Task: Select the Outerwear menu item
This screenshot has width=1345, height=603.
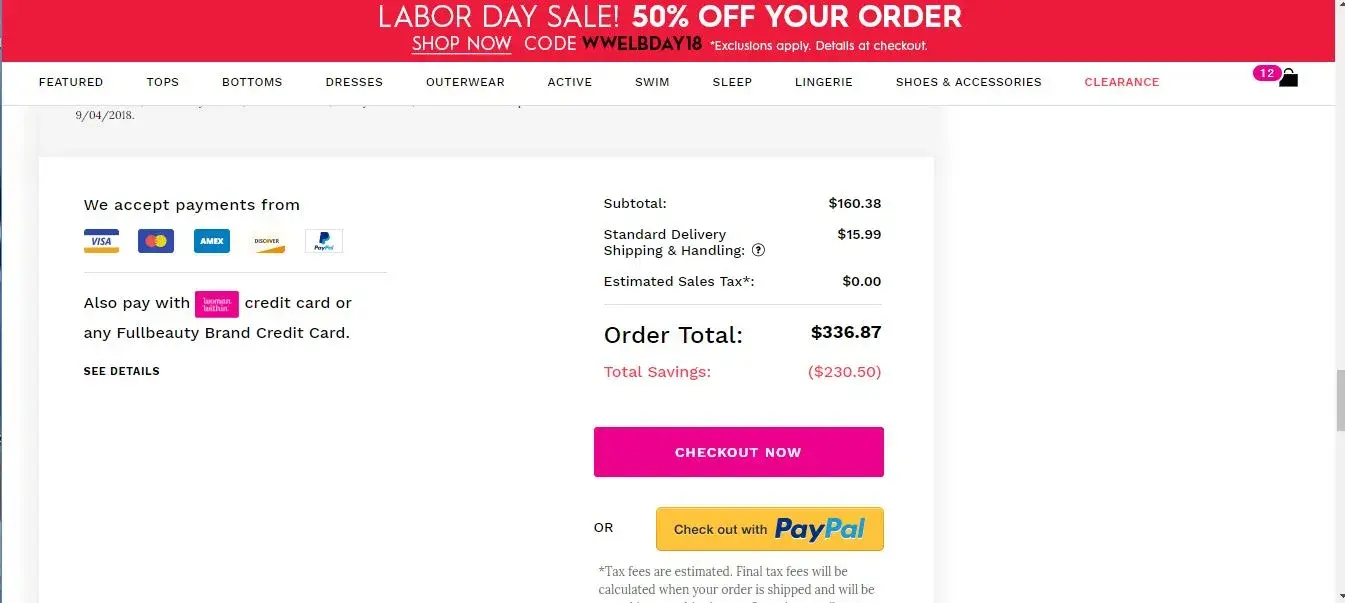Action: (x=465, y=82)
